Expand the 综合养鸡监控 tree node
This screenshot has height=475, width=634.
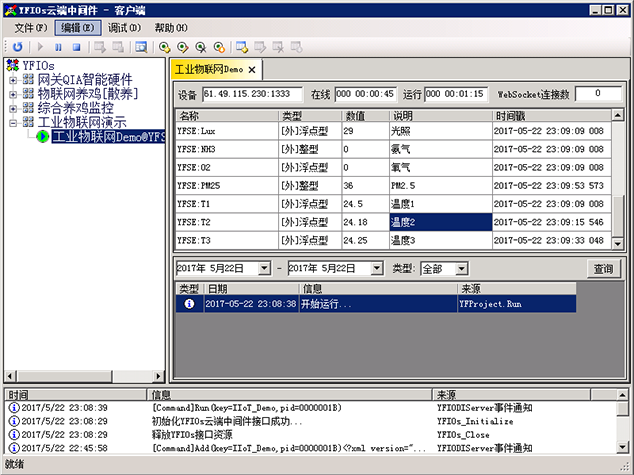point(13,108)
